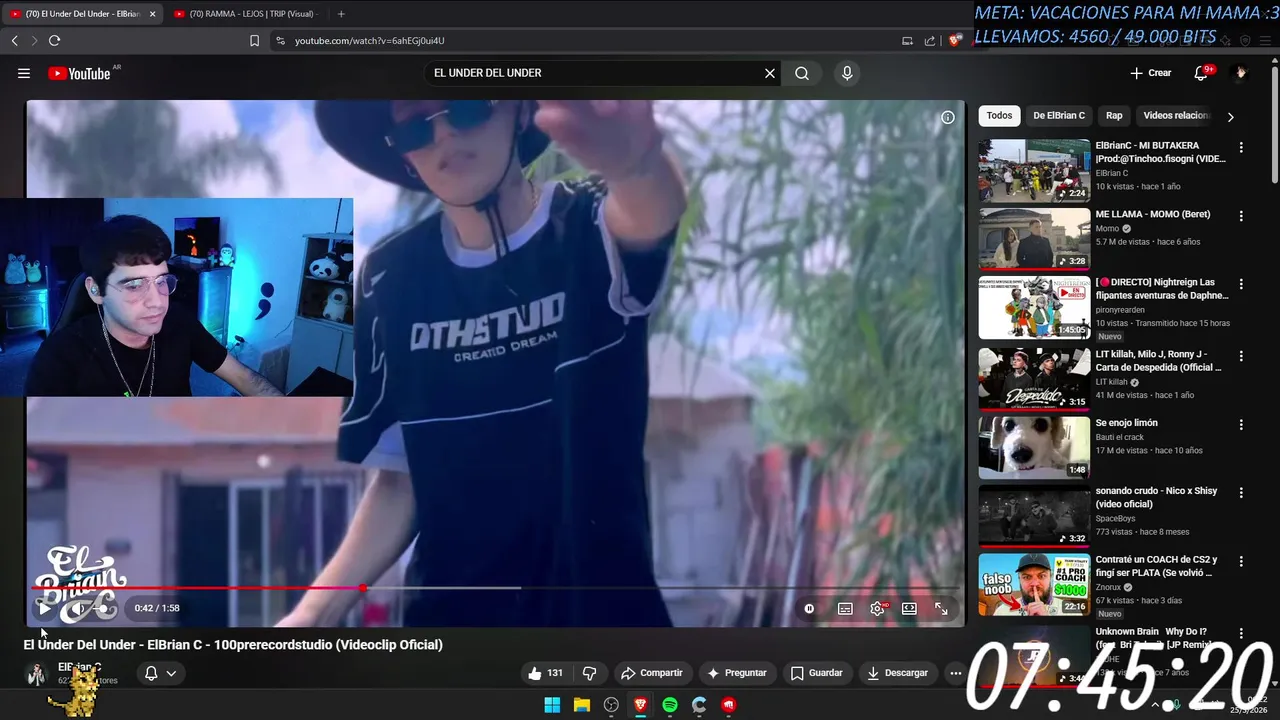1280x720 pixels.
Task: Open File Explorer from taskbar
Action: tap(582, 705)
